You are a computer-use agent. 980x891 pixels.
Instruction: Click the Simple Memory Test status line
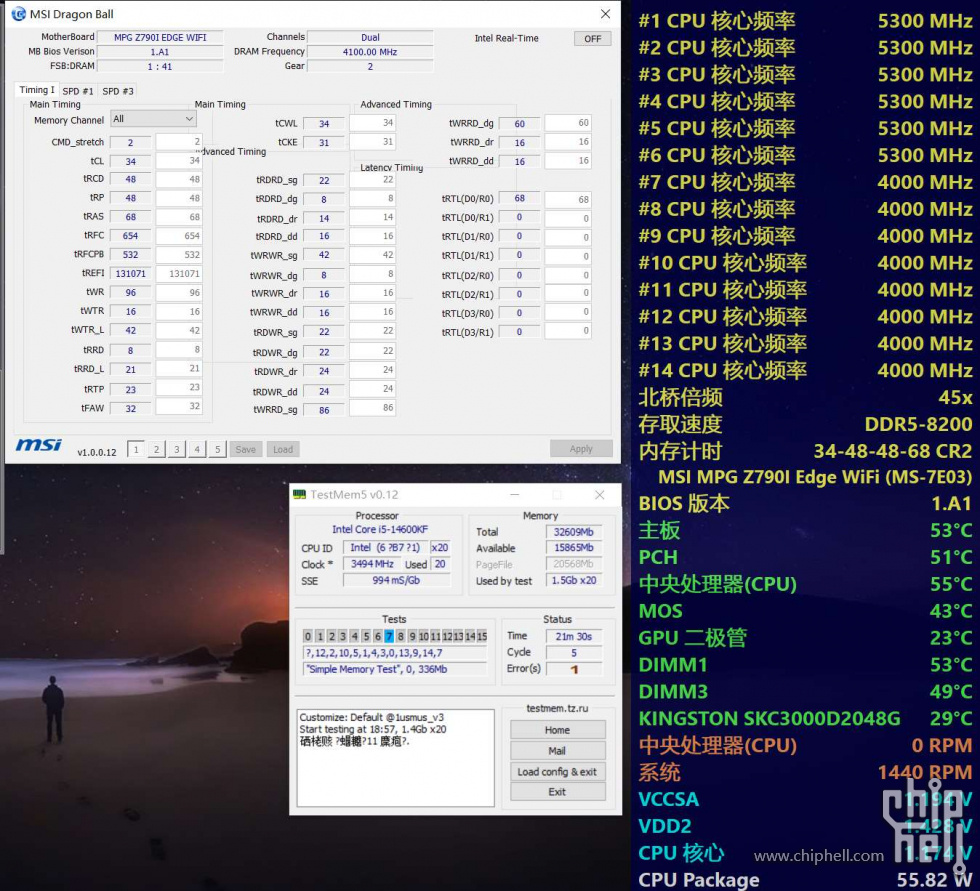click(395, 669)
